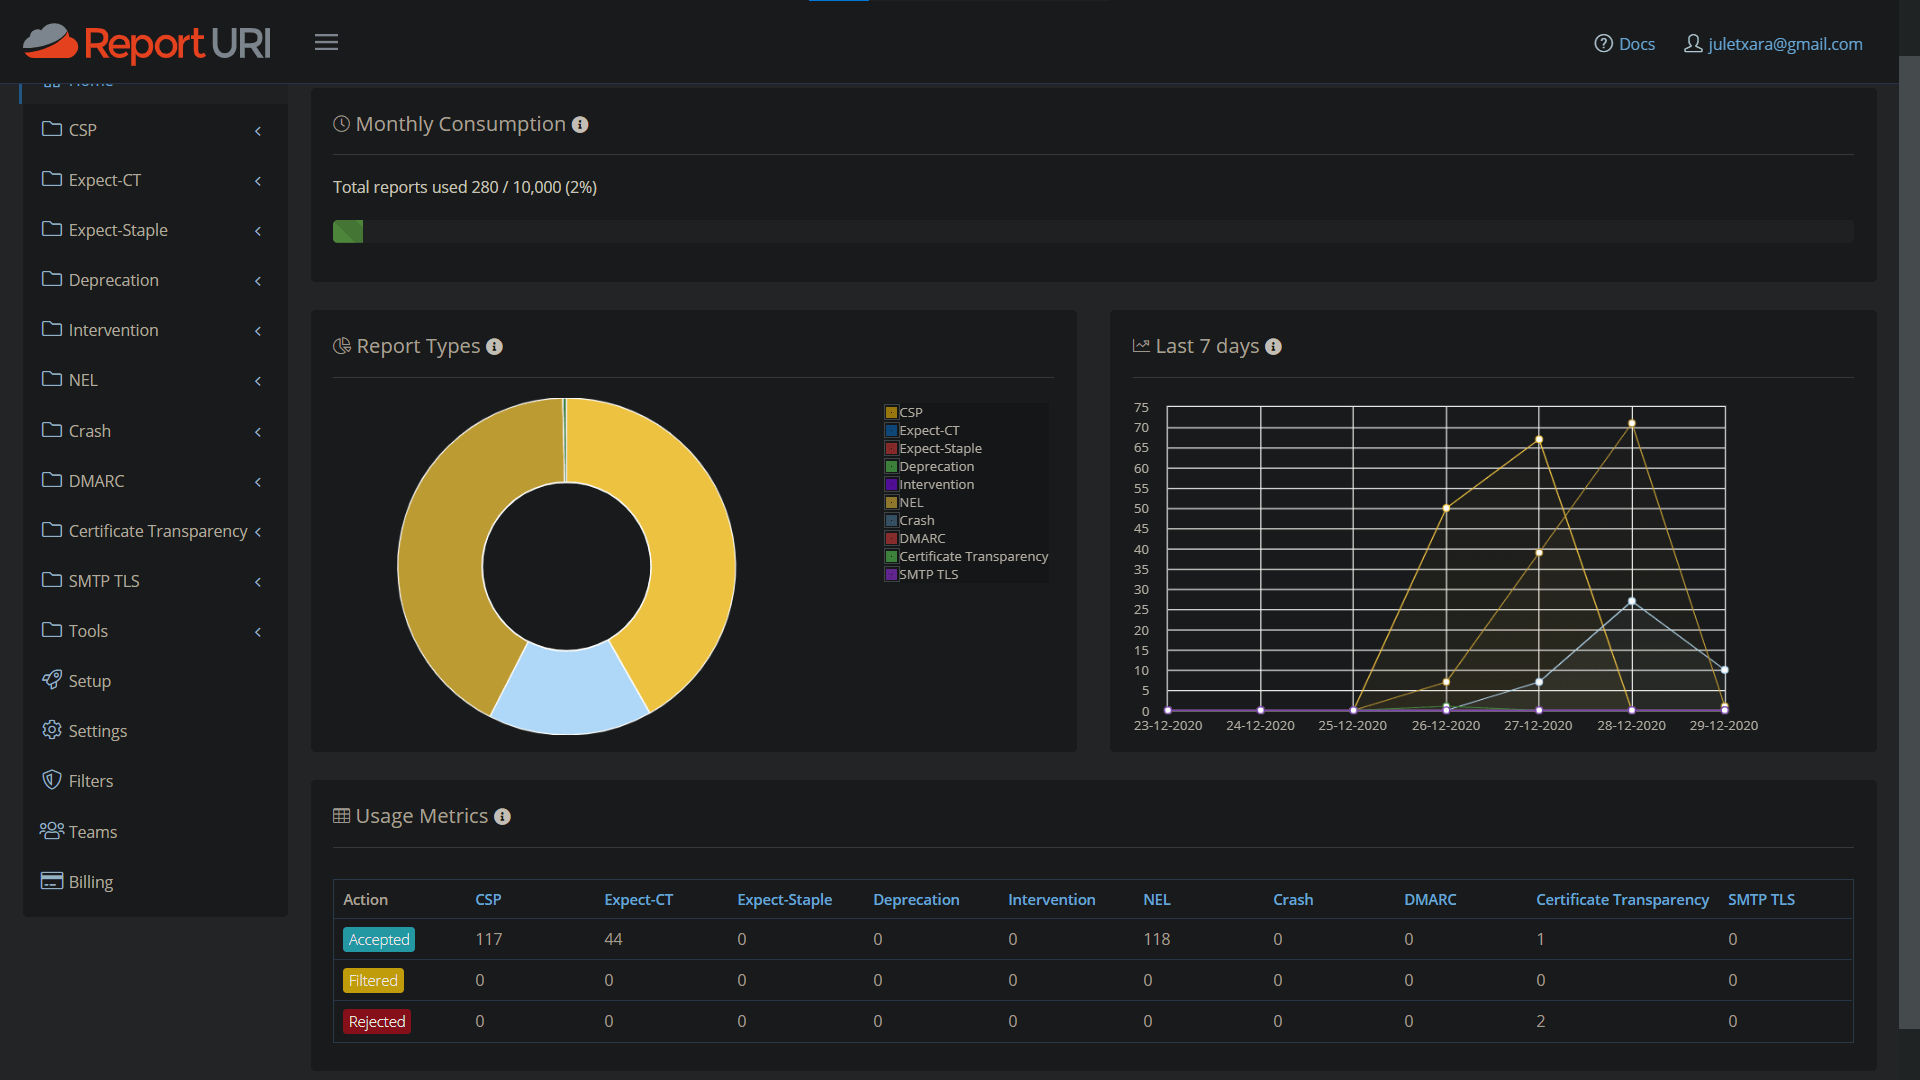The width and height of the screenshot is (1920, 1080).
Task: Open the Last 7 days info tooltip
Action: pos(1273,347)
